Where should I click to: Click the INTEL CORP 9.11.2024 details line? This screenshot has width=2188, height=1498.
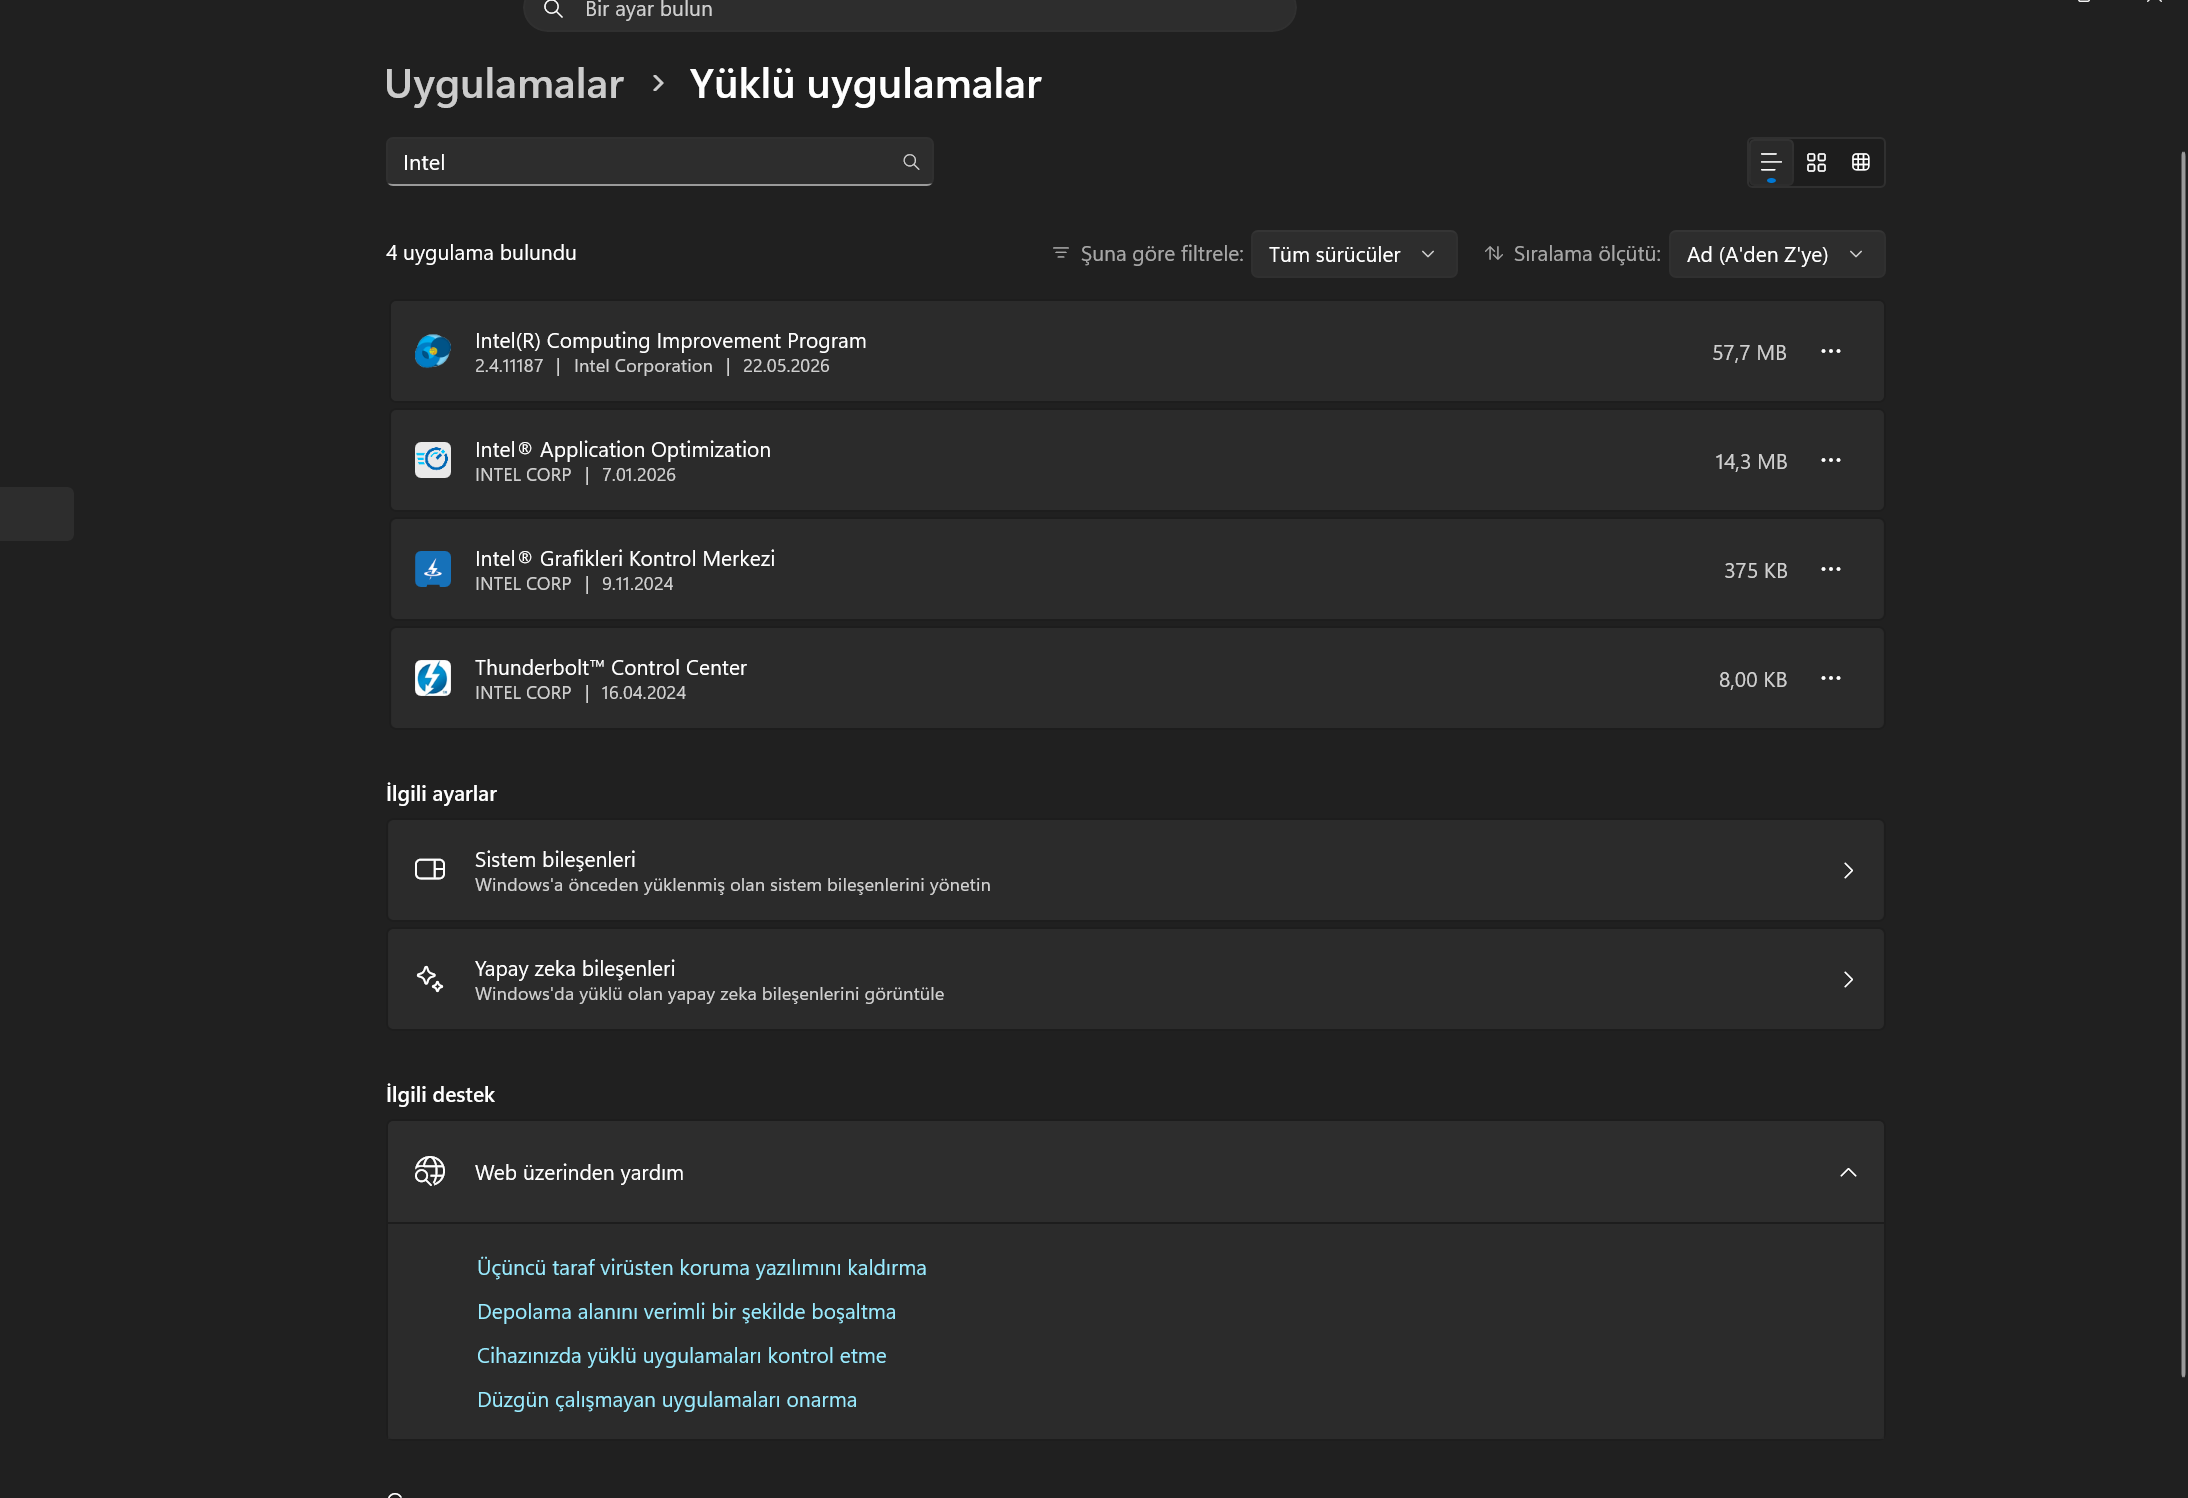click(x=574, y=584)
